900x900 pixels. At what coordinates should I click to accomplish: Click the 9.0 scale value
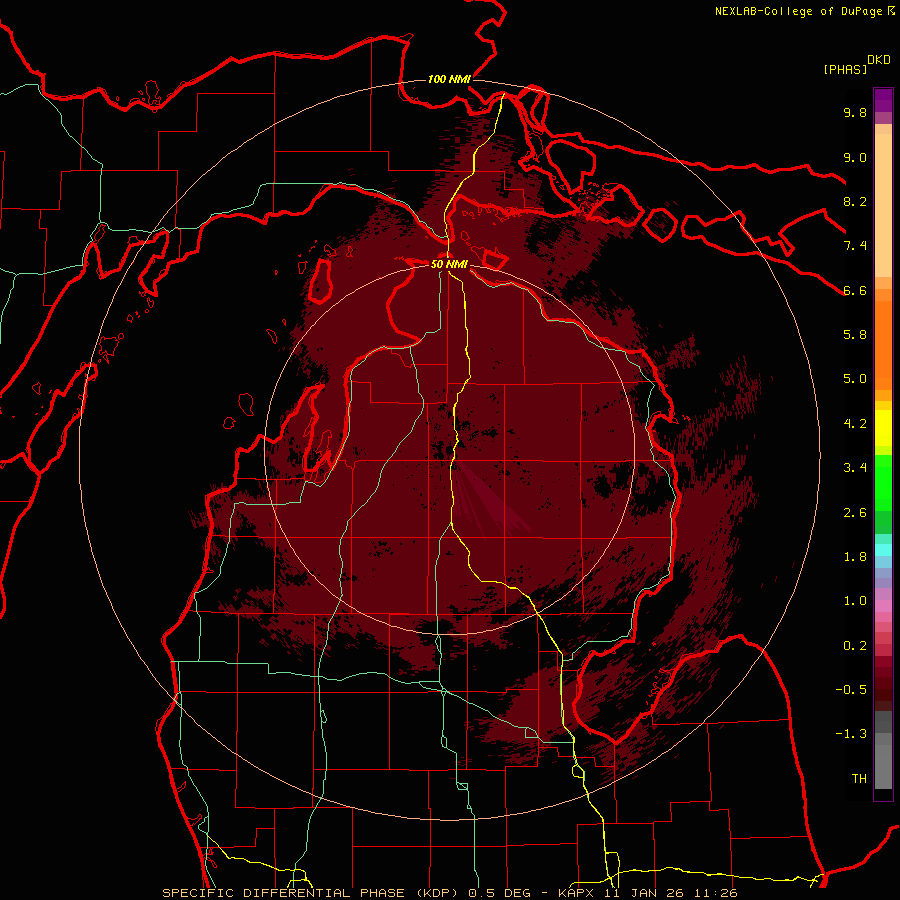(855, 157)
